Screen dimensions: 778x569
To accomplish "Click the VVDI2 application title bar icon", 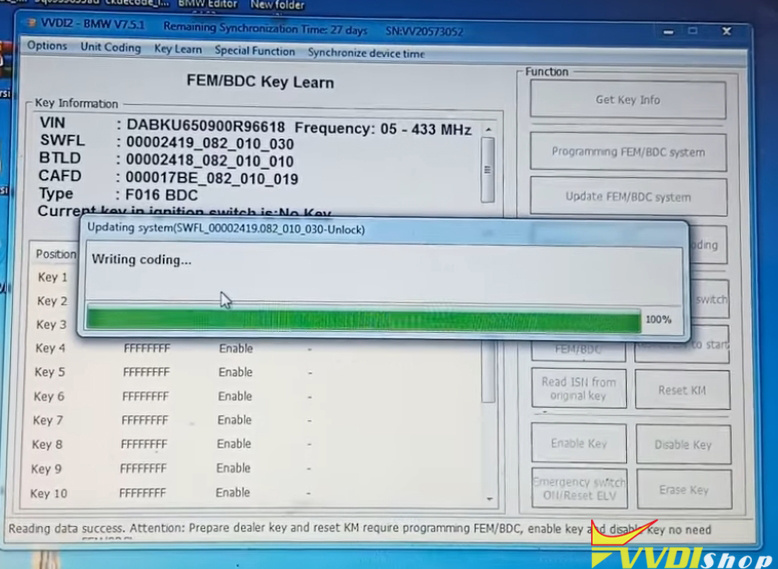I will (x=32, y=23).
